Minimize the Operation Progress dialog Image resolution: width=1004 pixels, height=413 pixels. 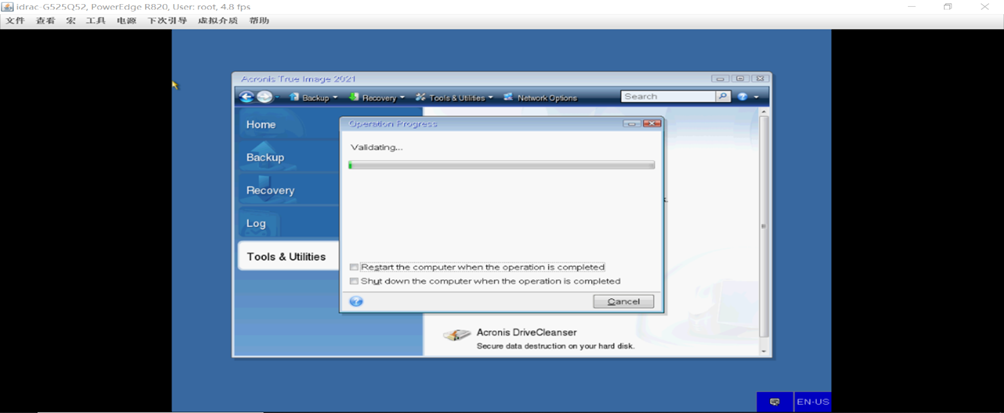click(631, 124)
